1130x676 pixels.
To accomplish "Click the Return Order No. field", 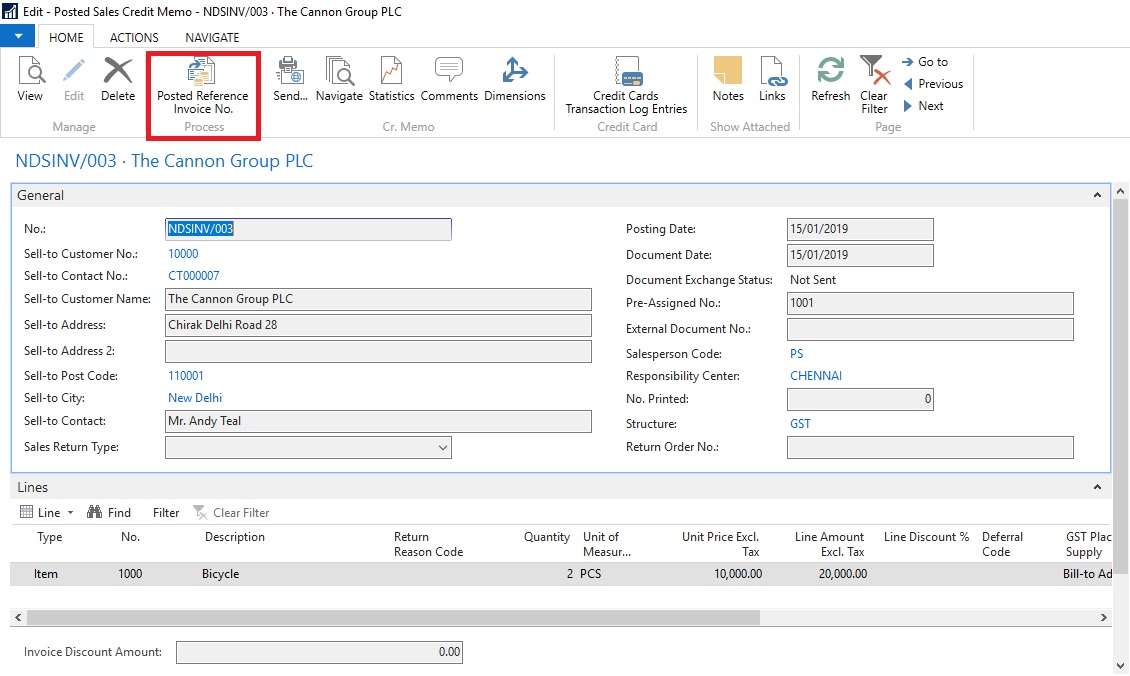I will (x=930, y=448).
